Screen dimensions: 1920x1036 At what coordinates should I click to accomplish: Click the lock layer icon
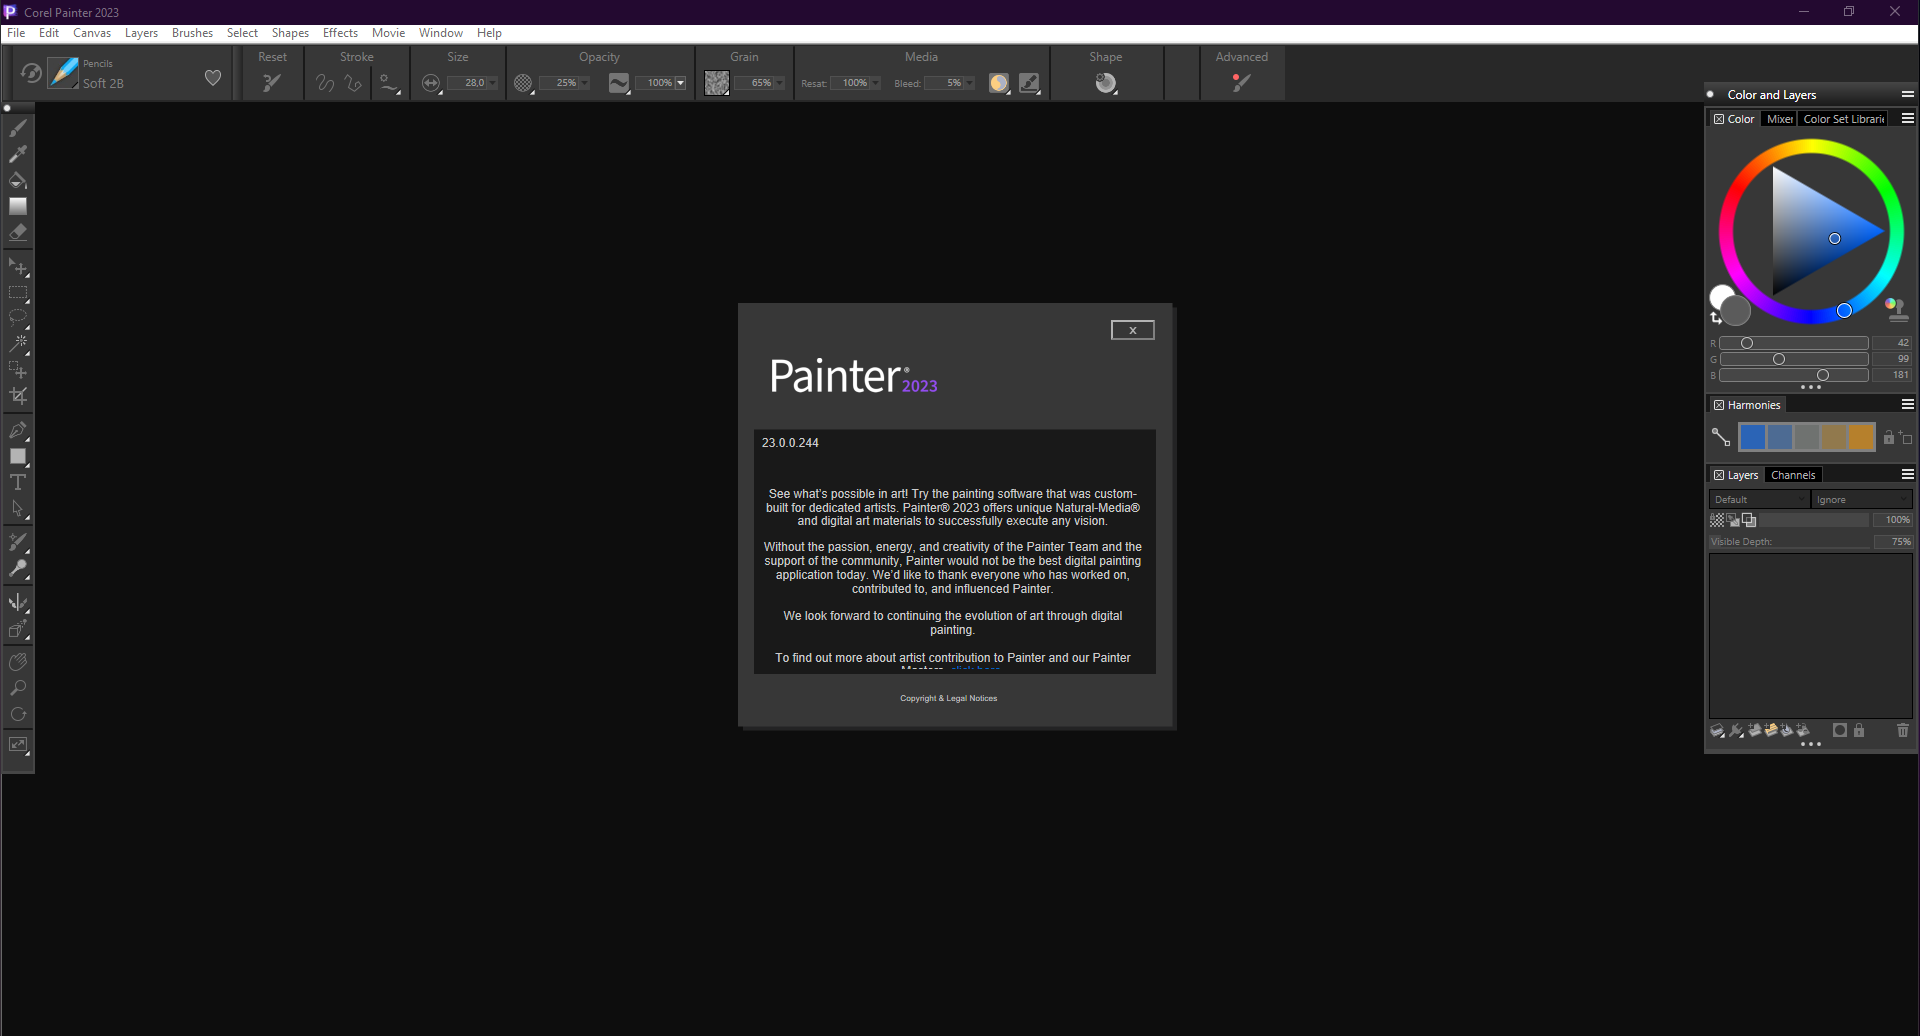(1859, 731)
